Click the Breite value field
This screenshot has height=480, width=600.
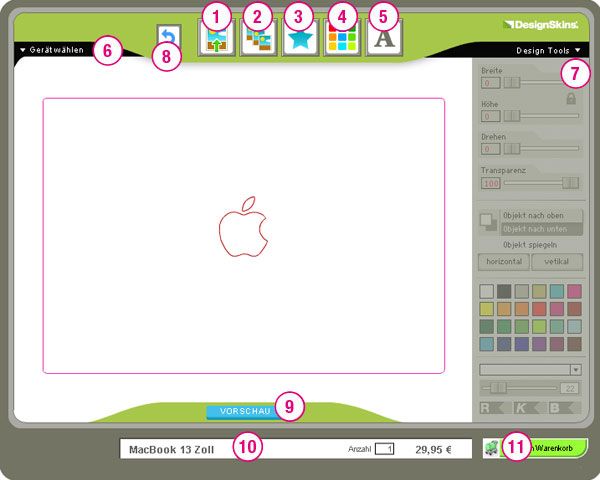coord(490,83)
